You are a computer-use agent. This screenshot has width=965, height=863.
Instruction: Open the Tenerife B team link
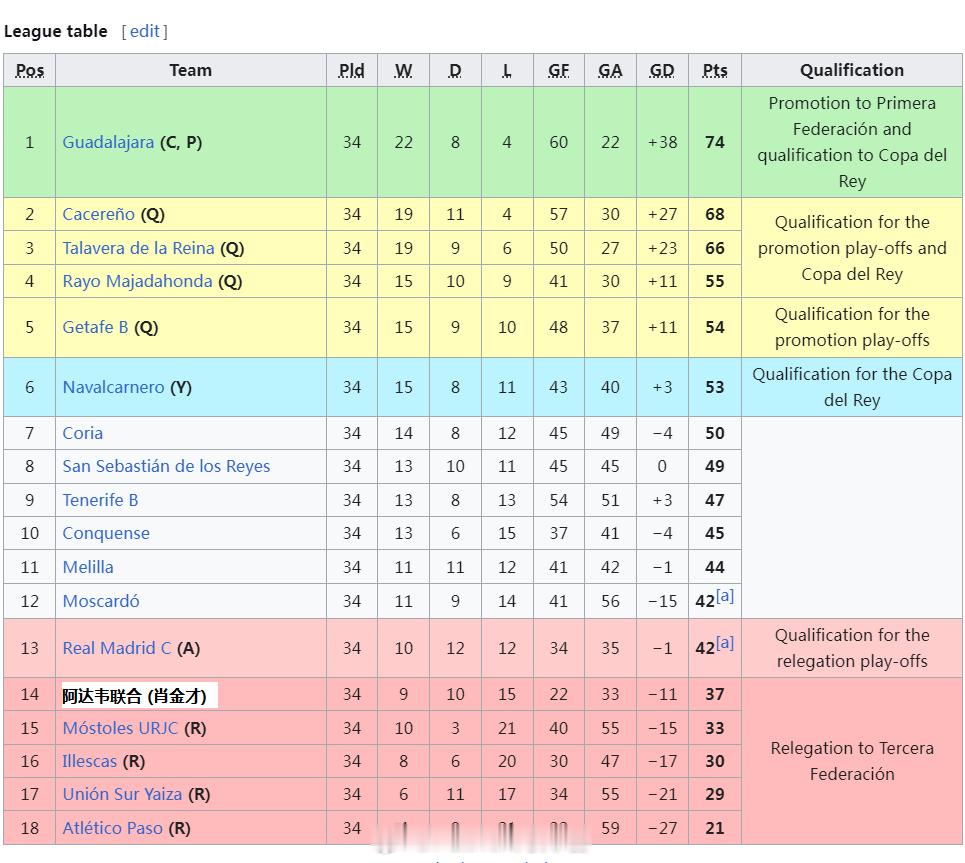pyautogui.click(x=100, y=500)
